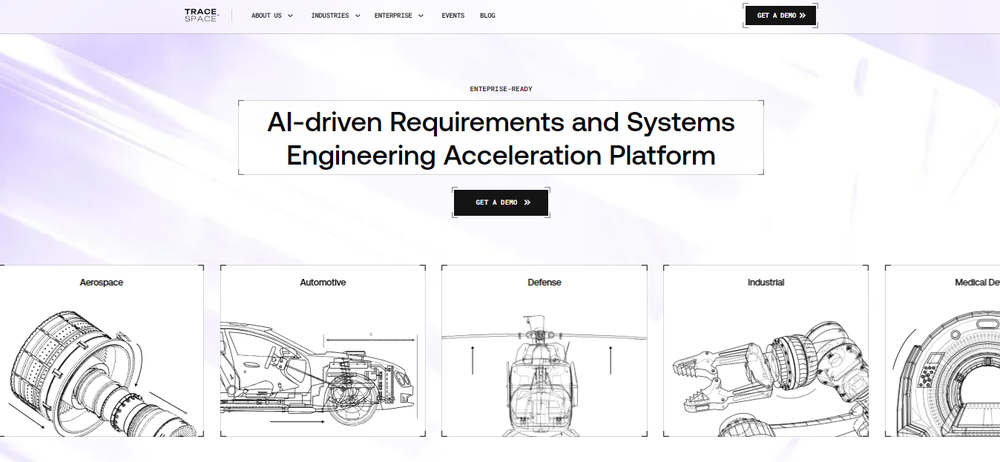Viewport: 1000px width, 462px height.
Task: Expand the Industries chevron arrow
Action: click(357, 16)
